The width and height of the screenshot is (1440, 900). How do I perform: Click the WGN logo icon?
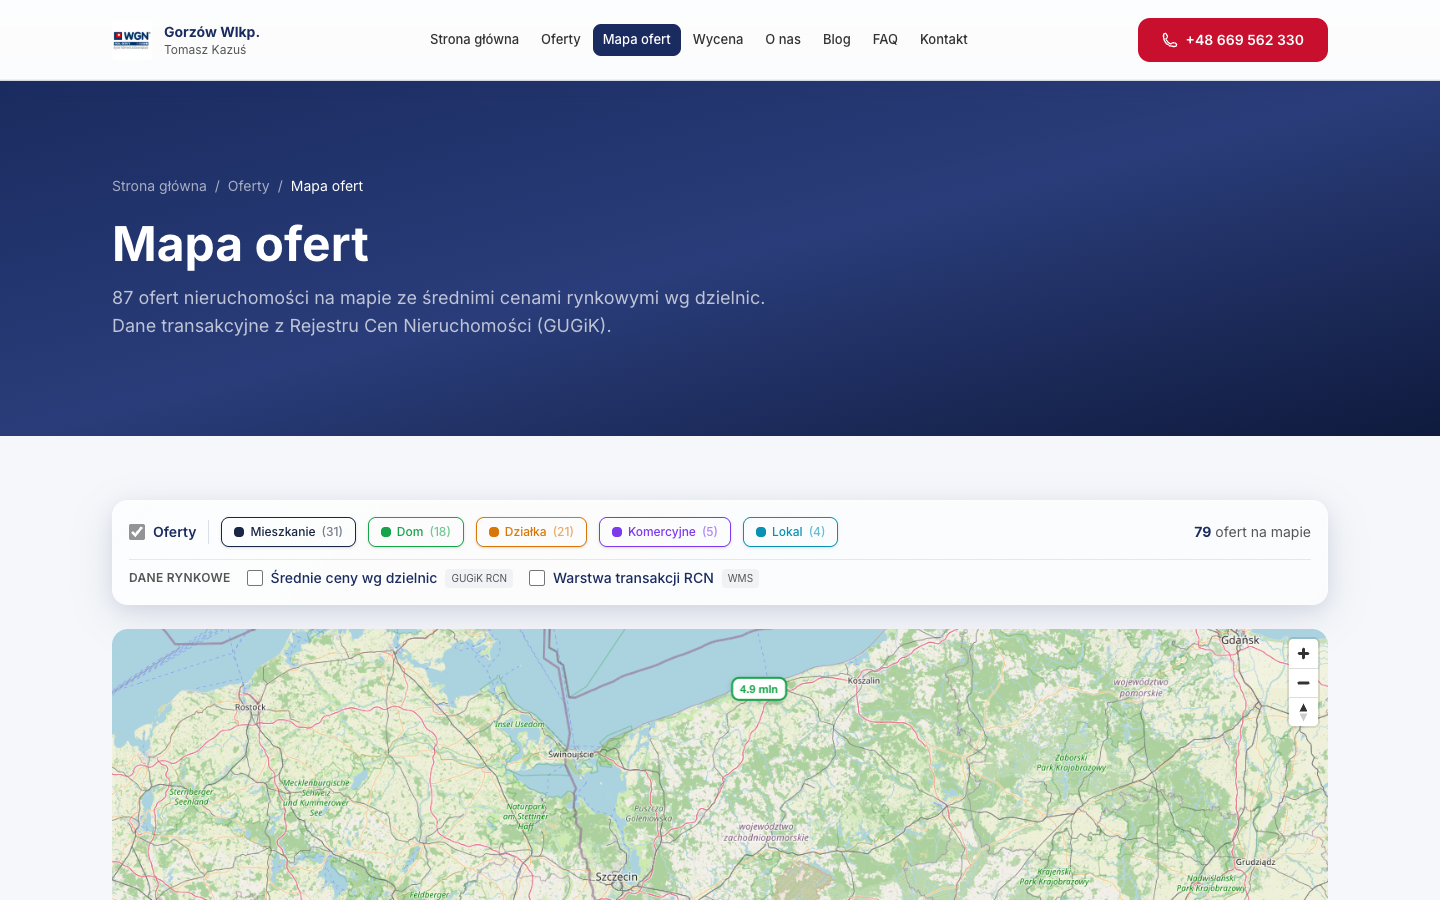131,40
